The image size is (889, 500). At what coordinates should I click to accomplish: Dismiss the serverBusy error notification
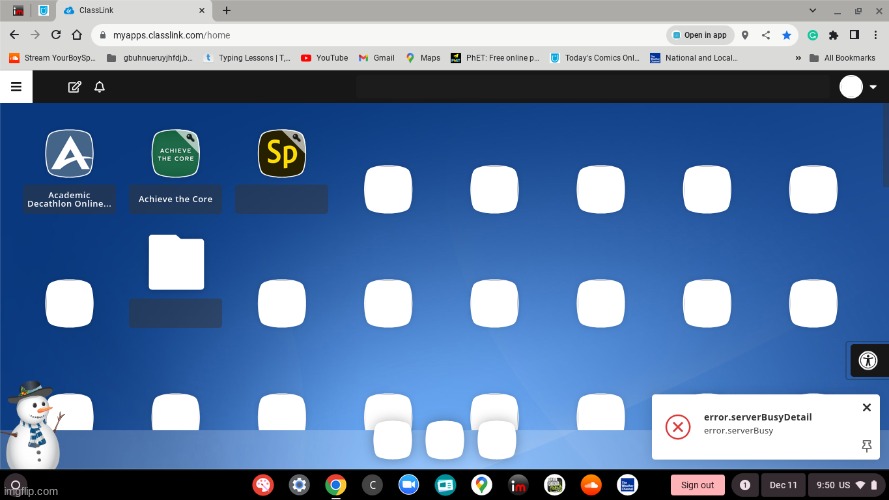pos(866,407)
